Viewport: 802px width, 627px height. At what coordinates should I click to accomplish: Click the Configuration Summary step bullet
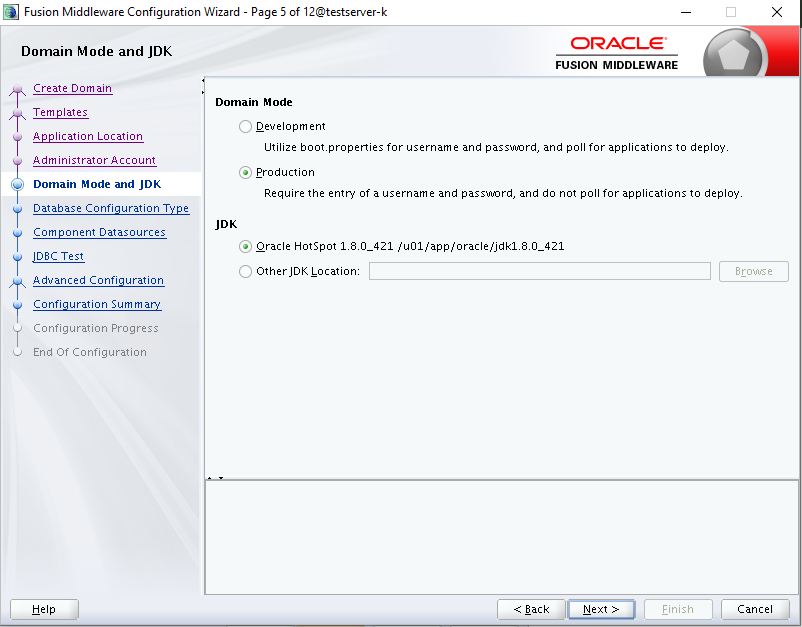click(x=17, y=305)
